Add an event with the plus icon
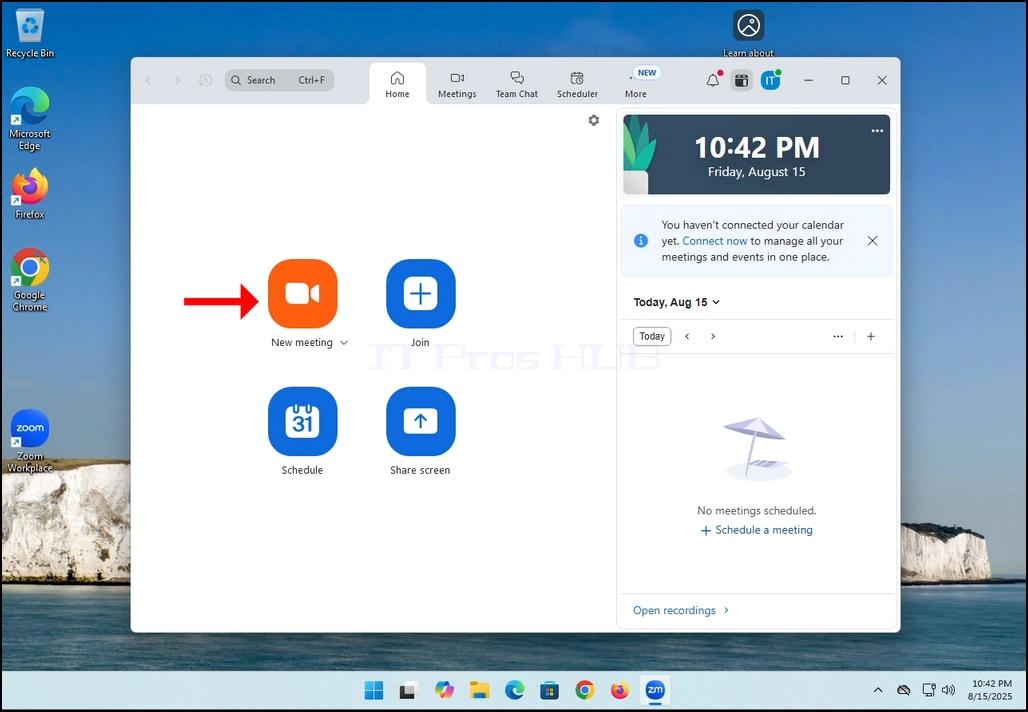 point(871,336)
